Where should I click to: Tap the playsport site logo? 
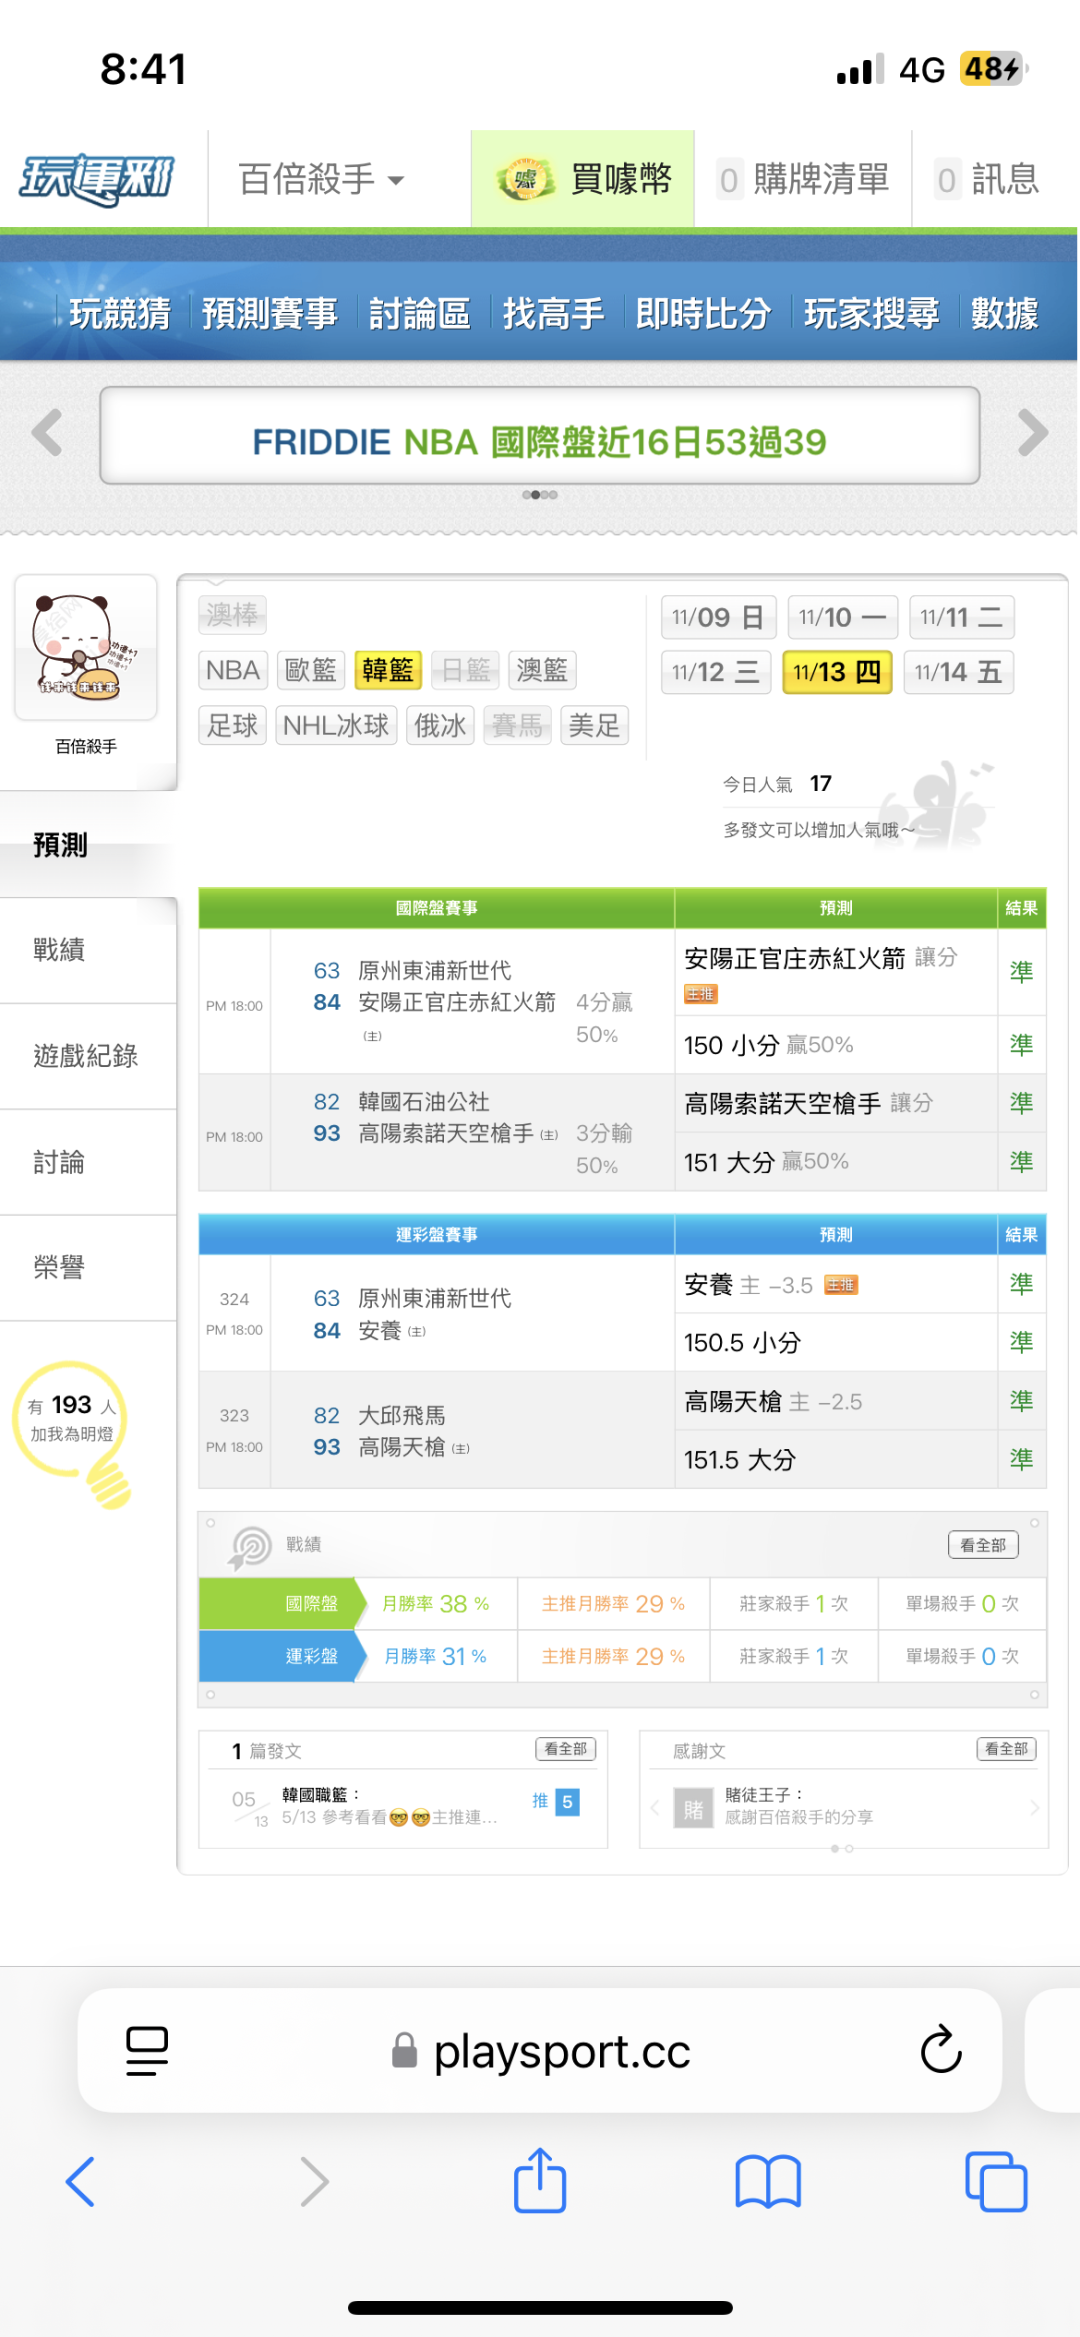tap(97, 180)
